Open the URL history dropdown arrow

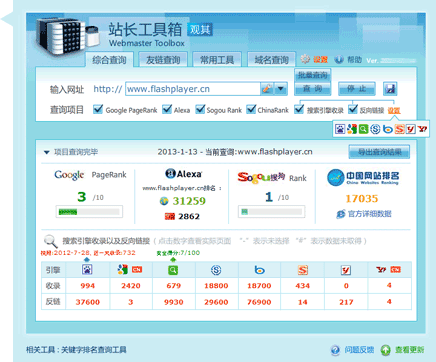(281, 89)
